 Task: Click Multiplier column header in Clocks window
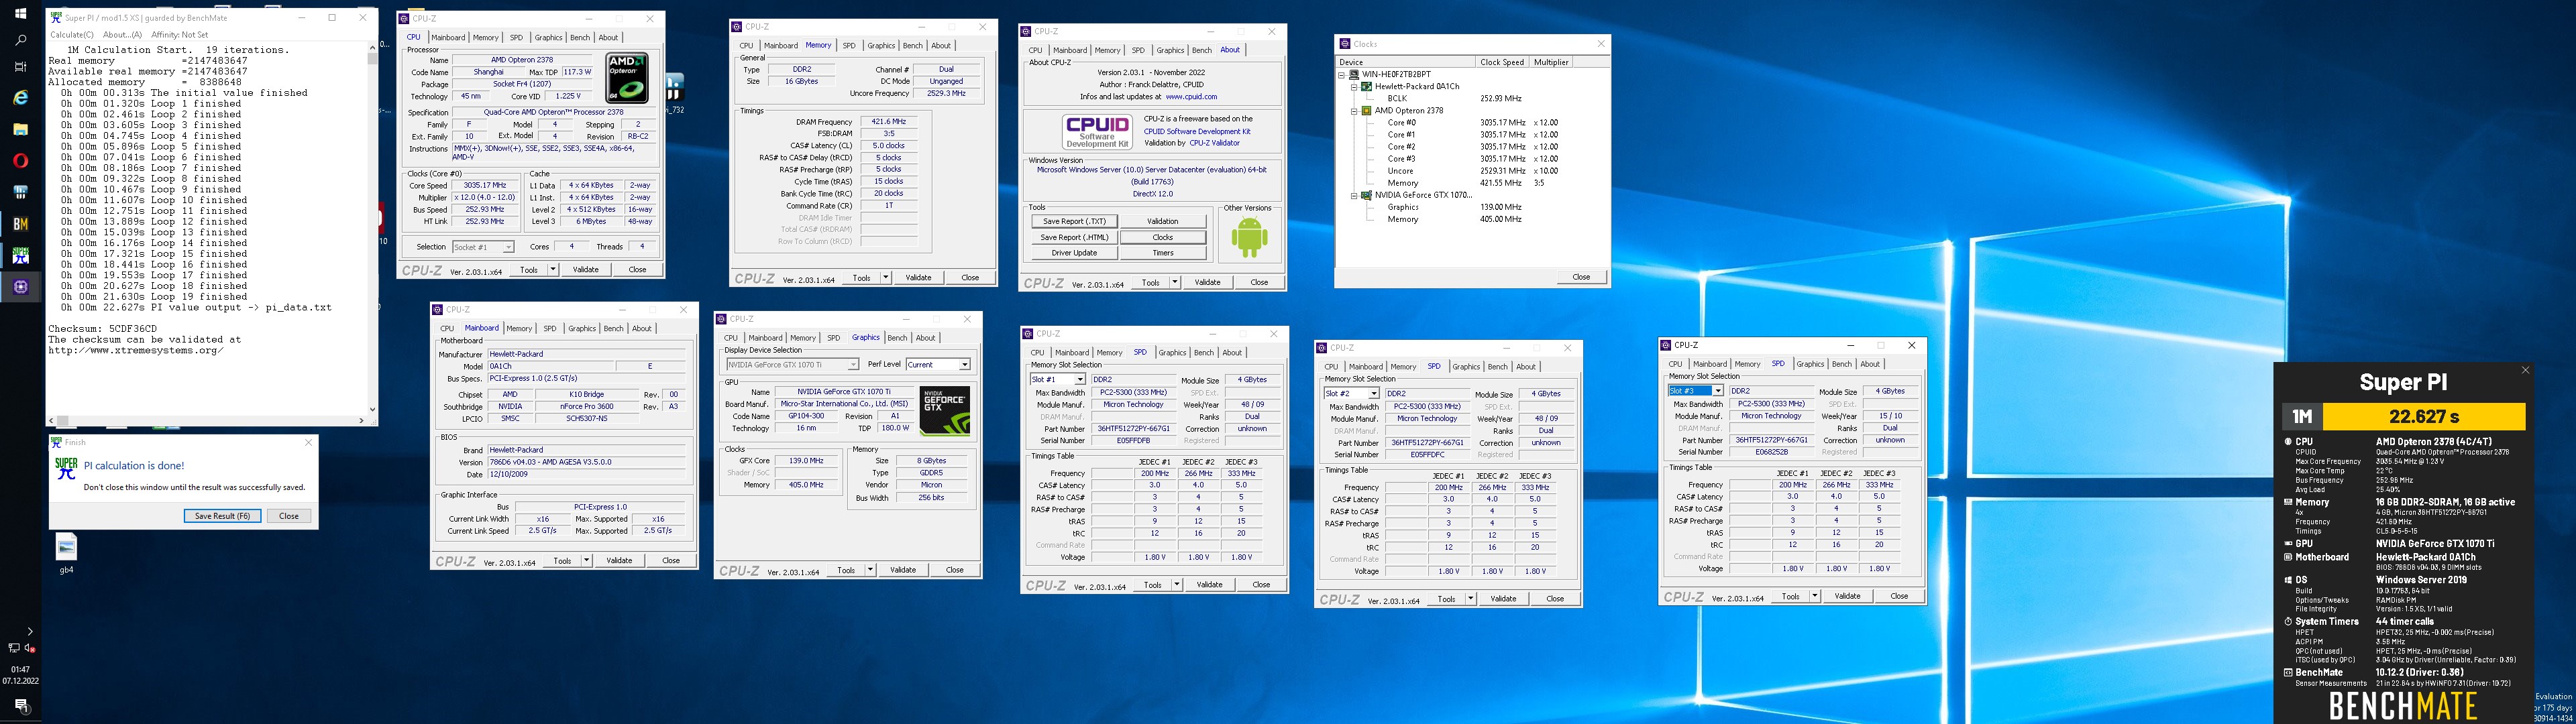(1551, 62)
